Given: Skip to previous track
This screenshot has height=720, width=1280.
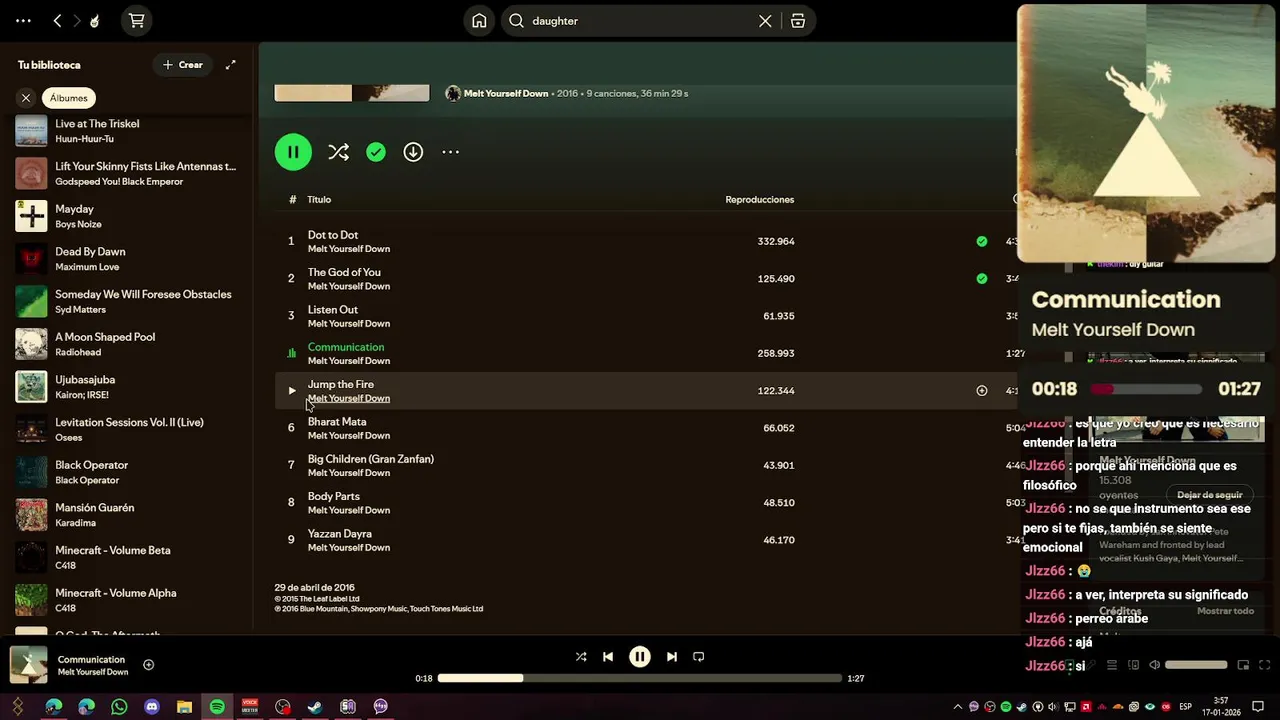Looking at the screenshot, I should tap(608, 657).
